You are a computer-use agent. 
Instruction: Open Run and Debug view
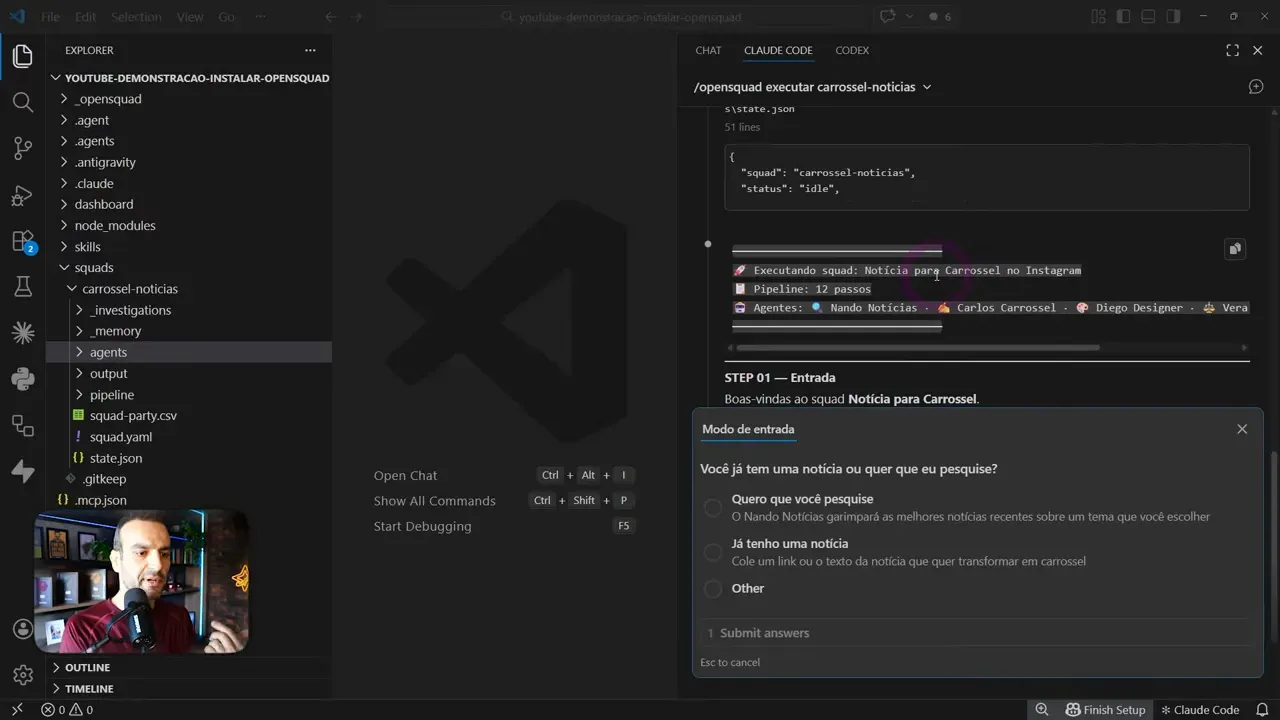pyautogui.click(x=22, y=195)
